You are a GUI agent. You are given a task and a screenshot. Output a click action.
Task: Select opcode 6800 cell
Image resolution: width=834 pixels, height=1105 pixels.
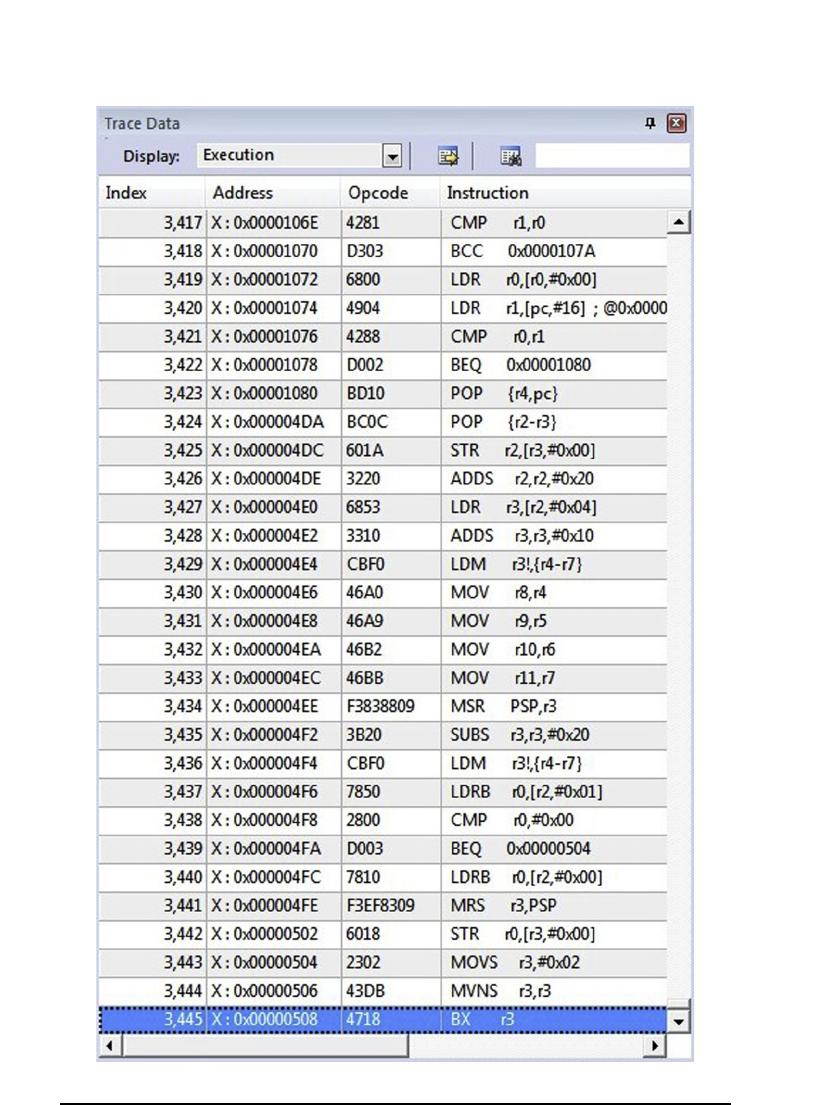362,280
